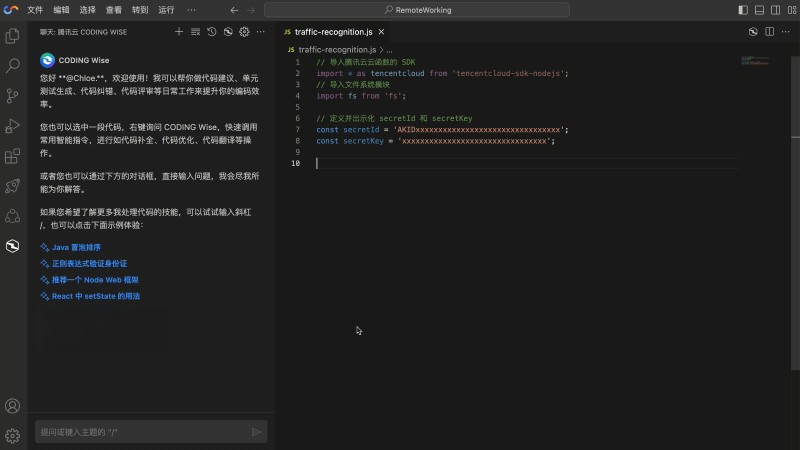Select the CODING Wise chat icon in activity bar

[x=13, y=246]
